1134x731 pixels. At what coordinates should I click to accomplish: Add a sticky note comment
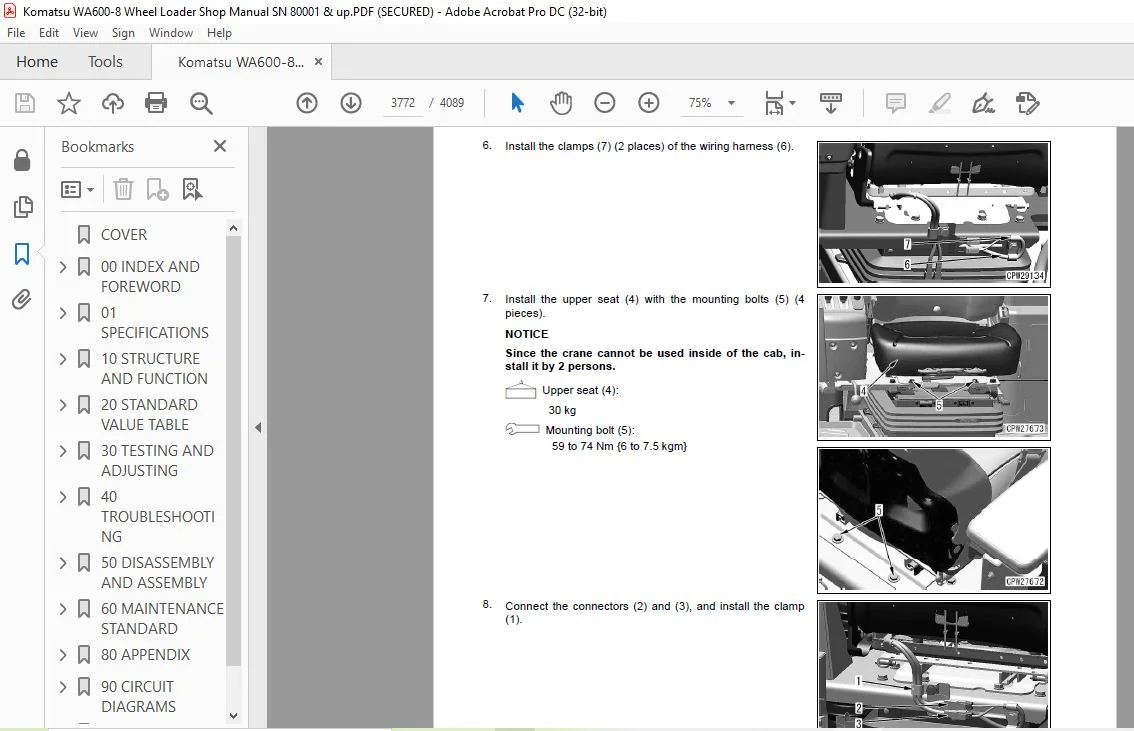click(895, 103)
